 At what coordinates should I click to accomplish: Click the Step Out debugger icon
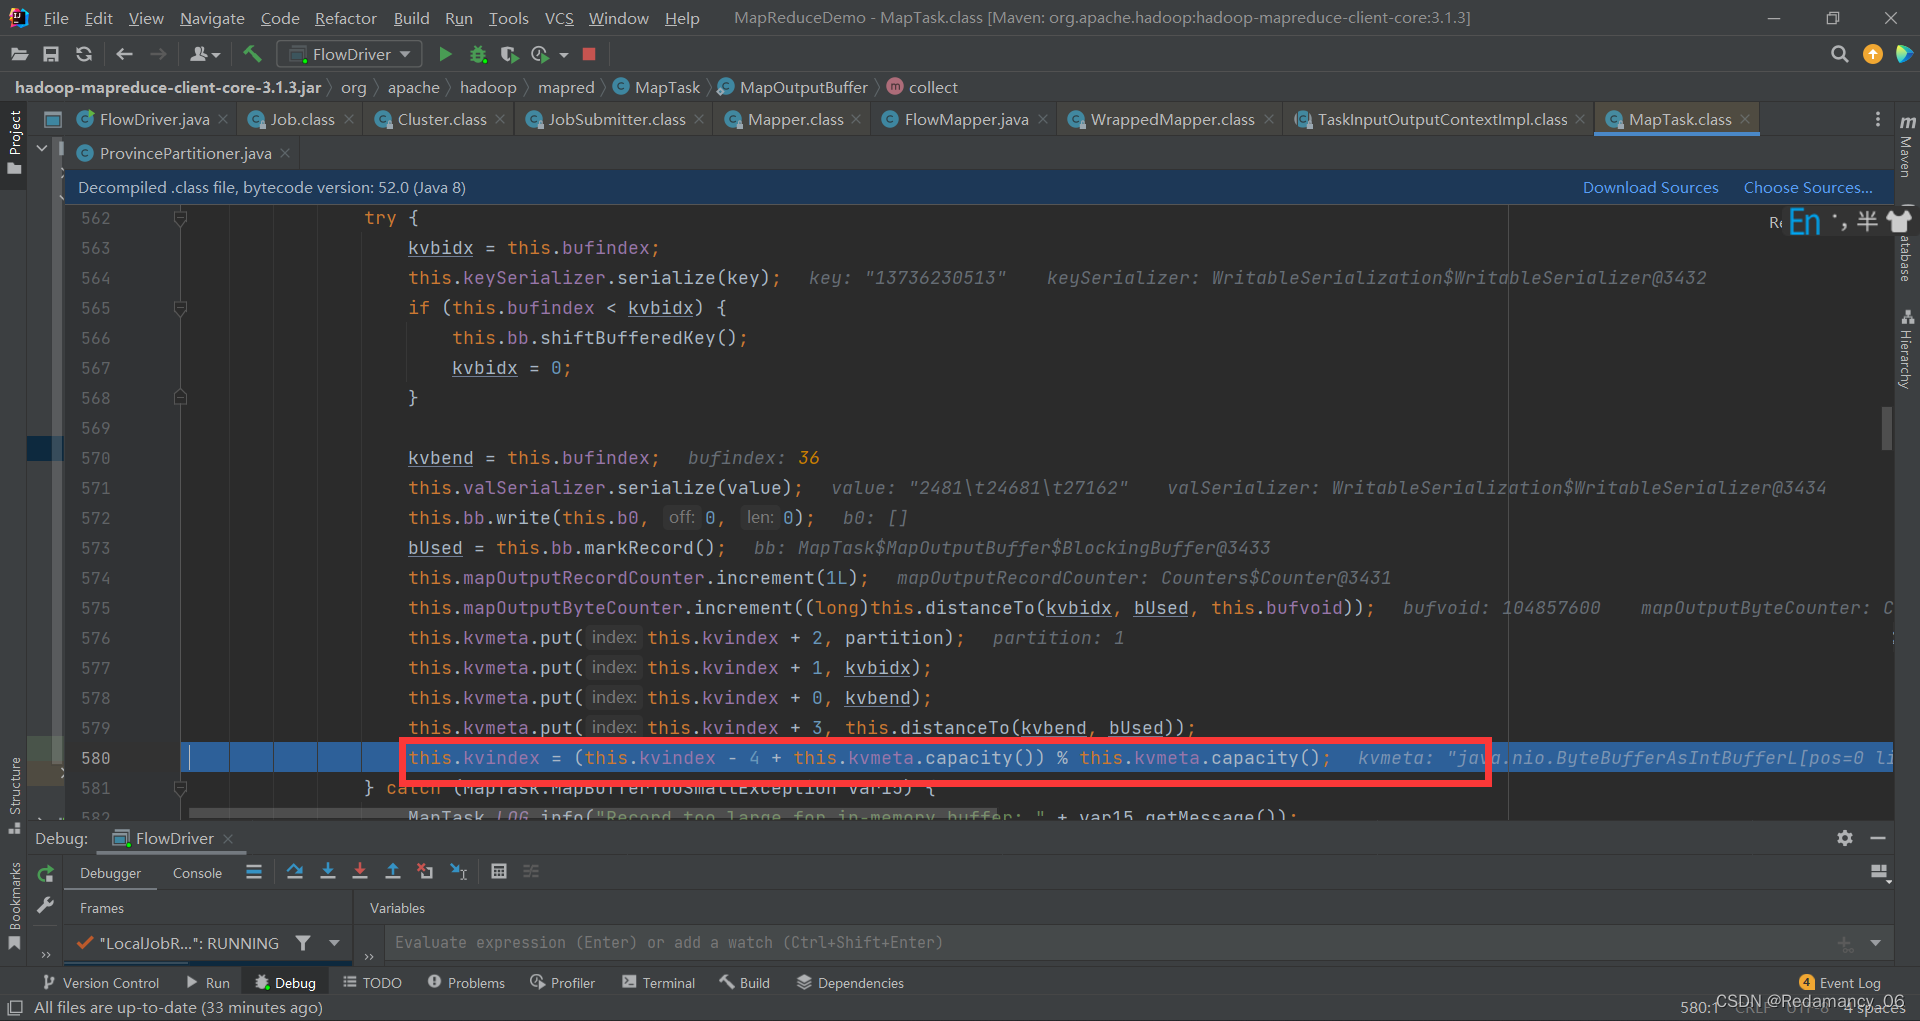[x=393, y=872]
